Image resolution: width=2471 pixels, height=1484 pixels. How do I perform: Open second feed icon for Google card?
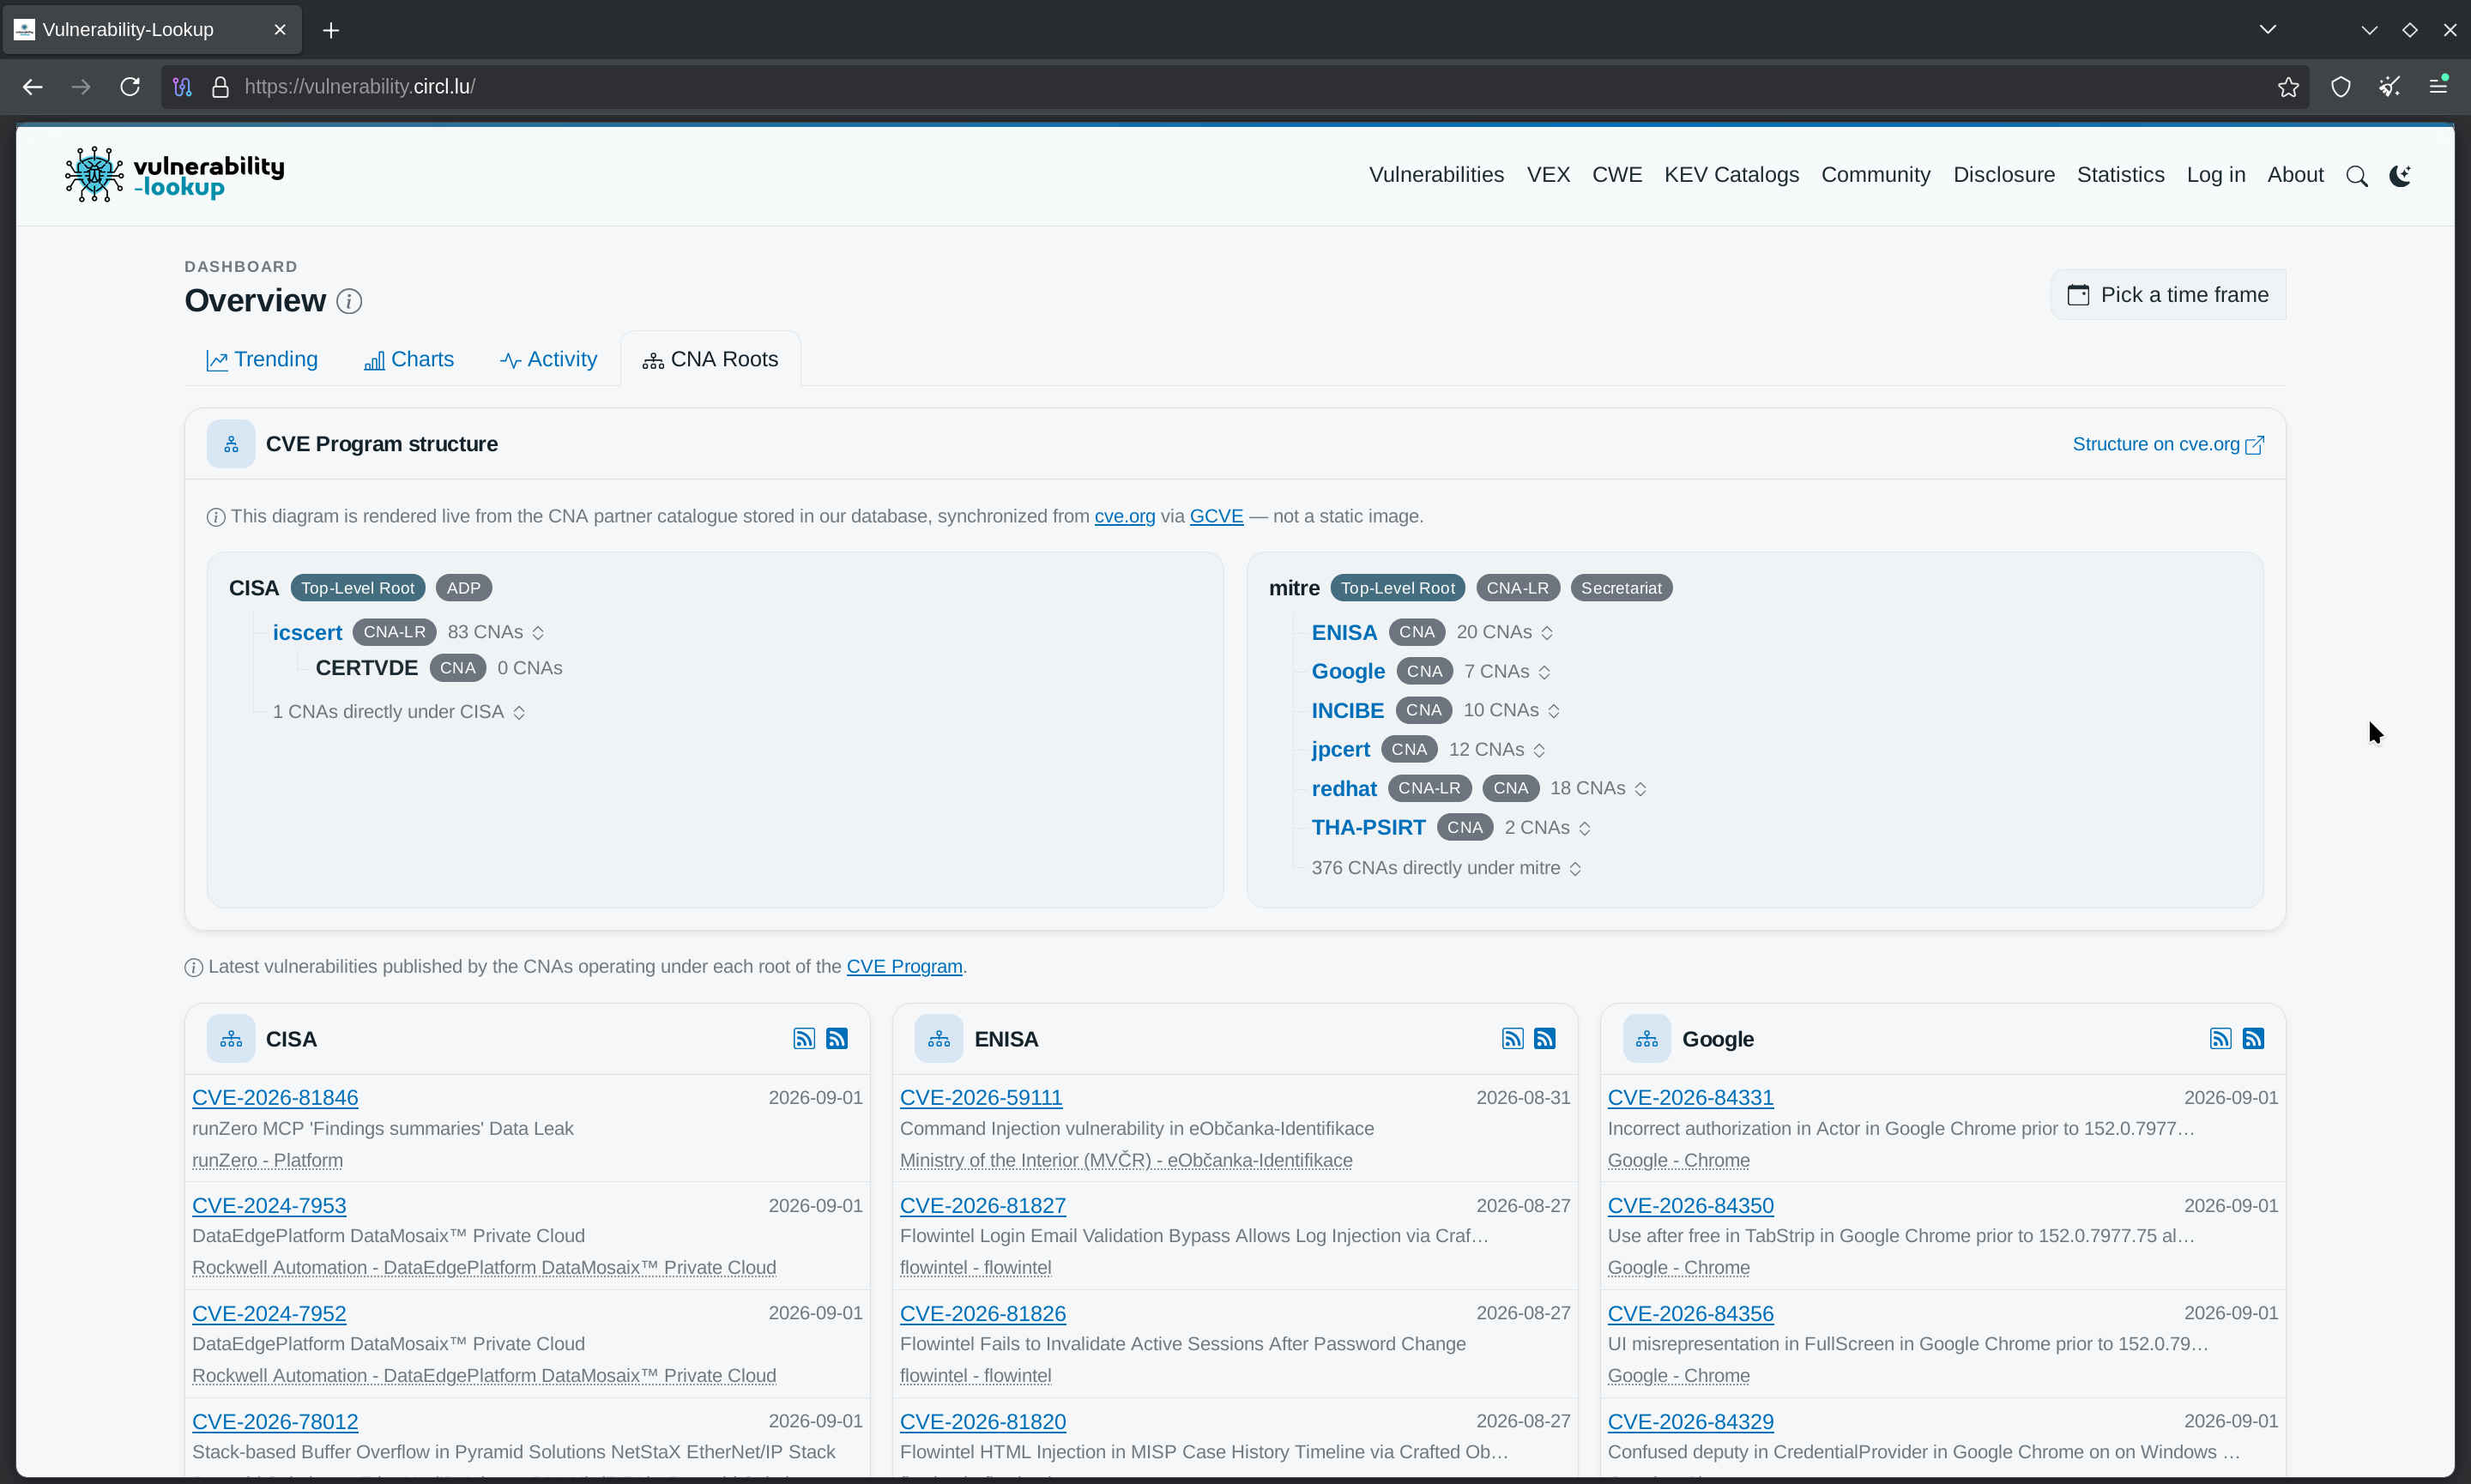coord(2253,1039)
